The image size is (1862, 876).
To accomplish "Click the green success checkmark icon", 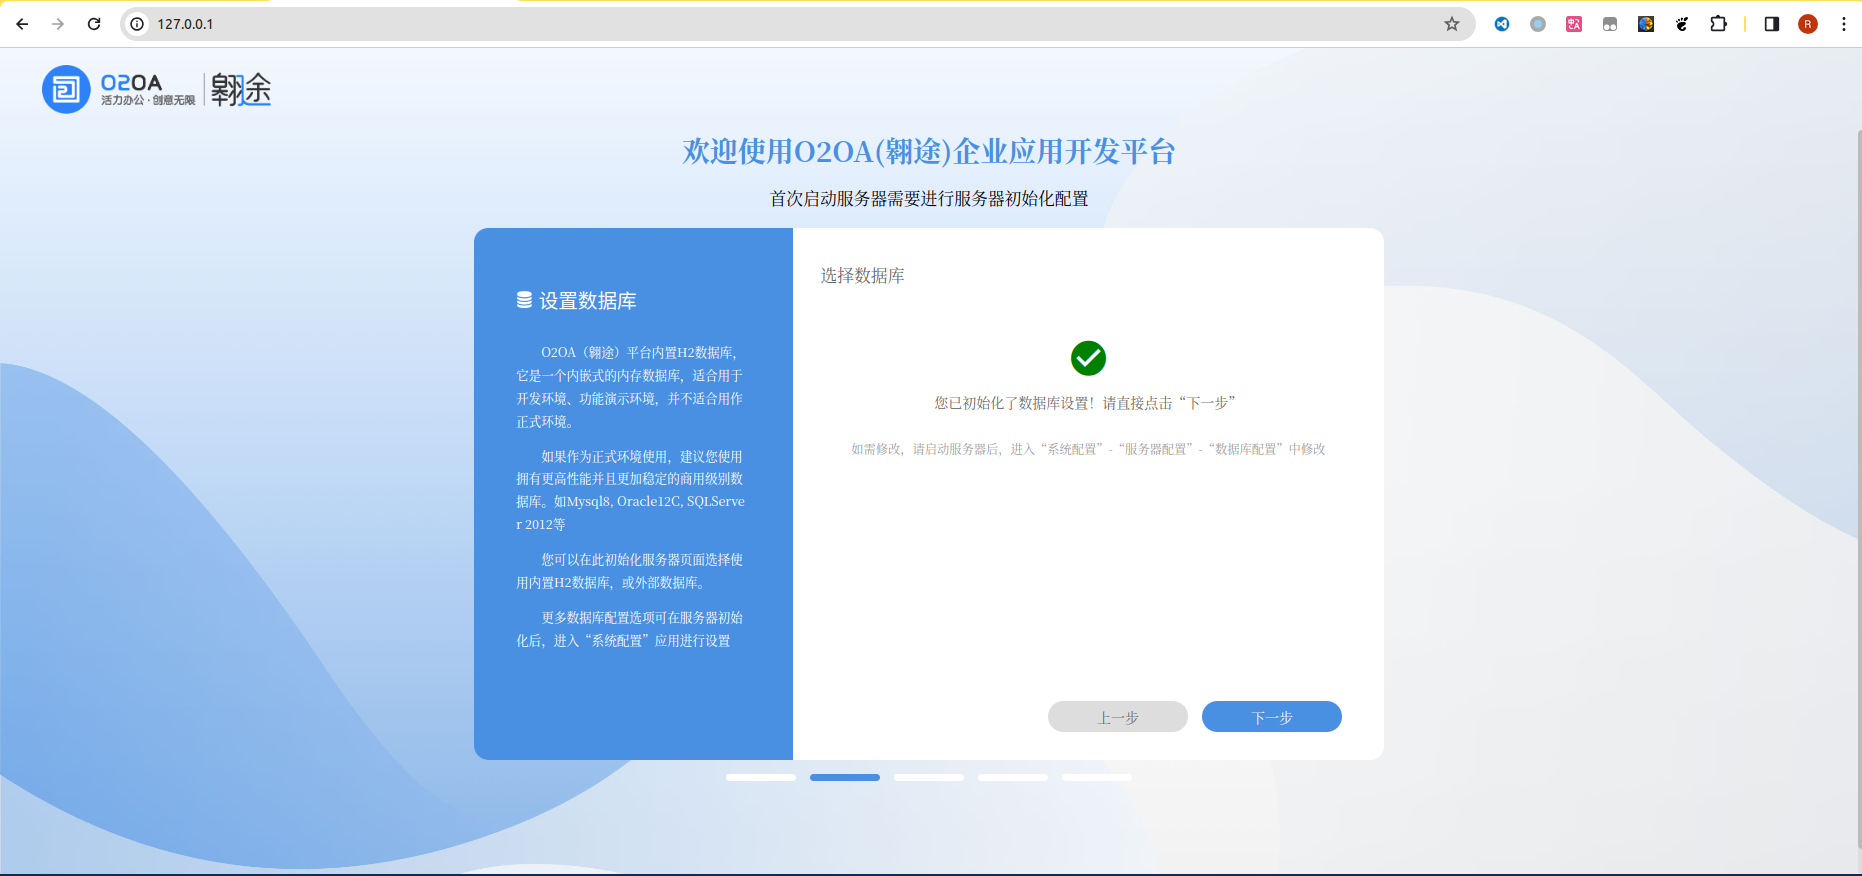I will [1088, 358].
